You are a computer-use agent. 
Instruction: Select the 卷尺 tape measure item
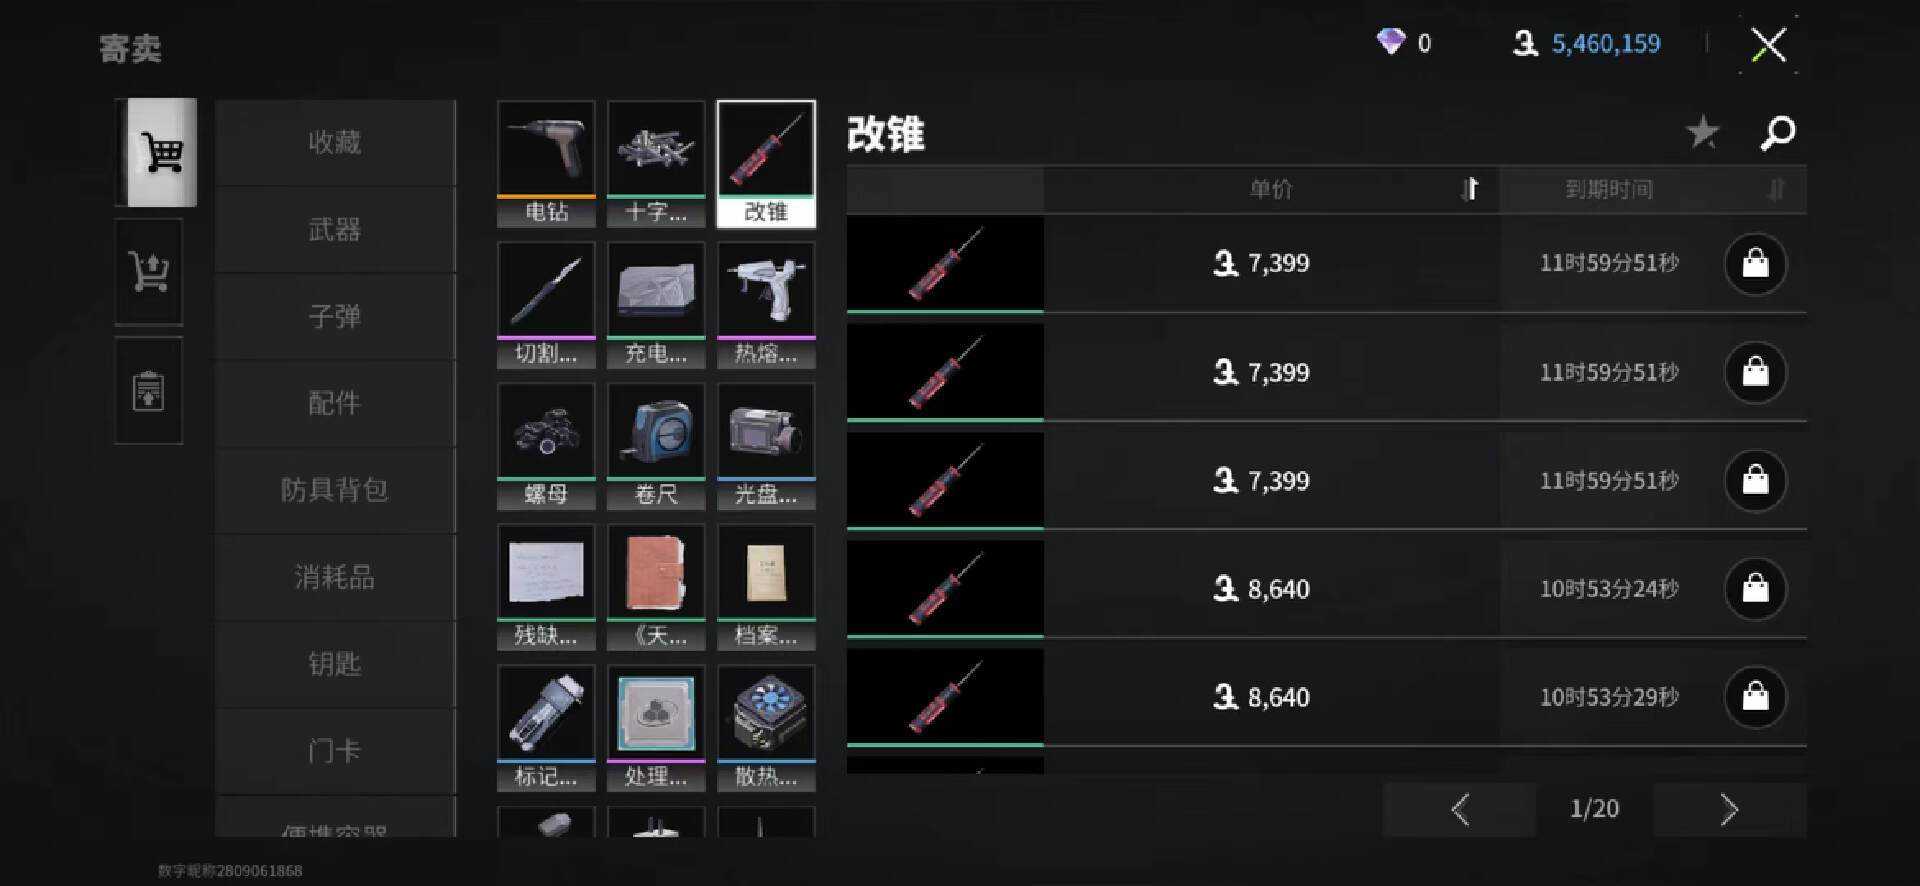656,446
